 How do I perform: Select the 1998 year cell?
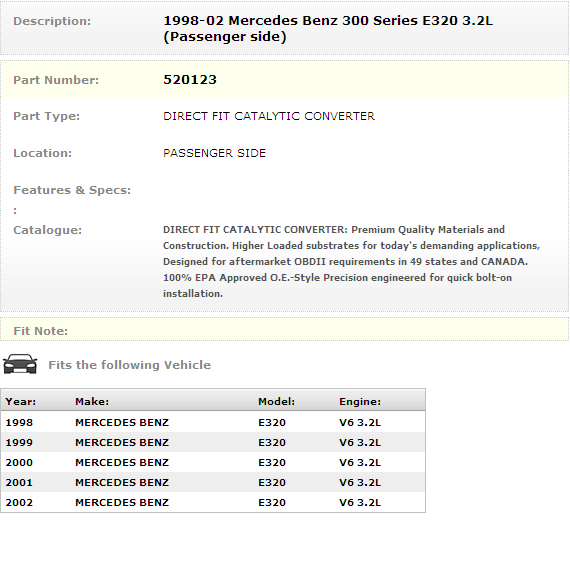[19, 422]
